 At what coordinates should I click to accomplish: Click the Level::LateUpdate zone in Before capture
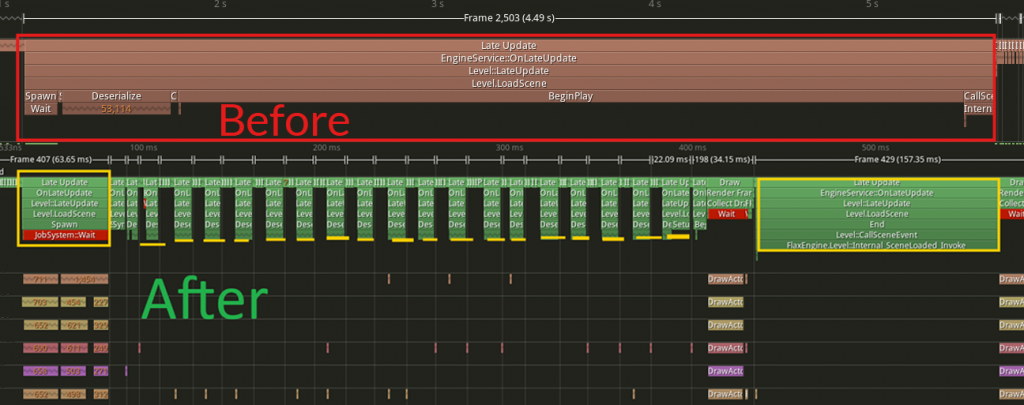pos(508,71)
